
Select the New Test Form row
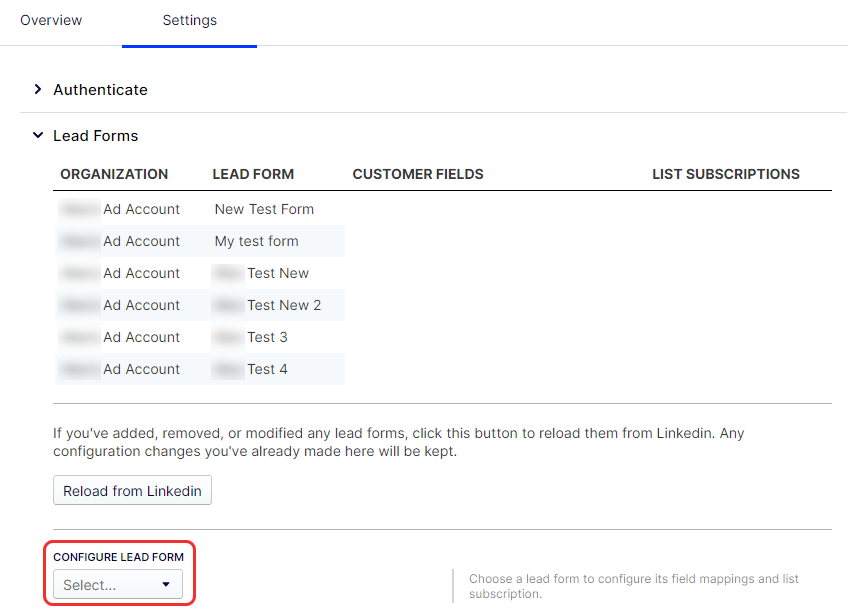(264, 209)
